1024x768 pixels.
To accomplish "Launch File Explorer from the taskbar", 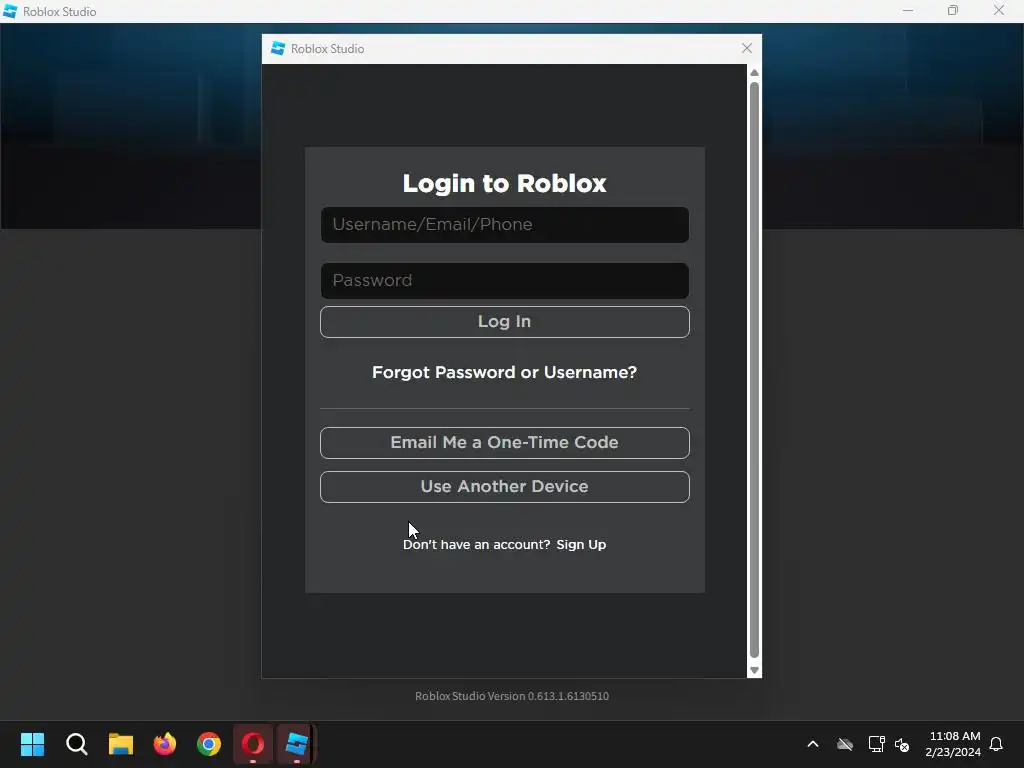I will [x=121, y=744].
